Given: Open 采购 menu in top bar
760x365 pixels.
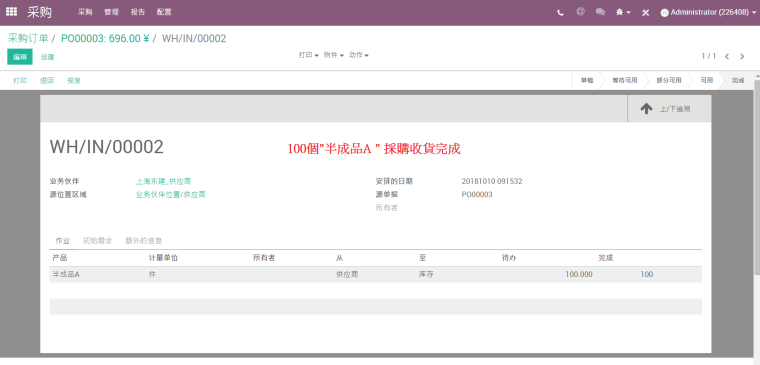Looking at the screenshot, I should click(x=85, y=12).
